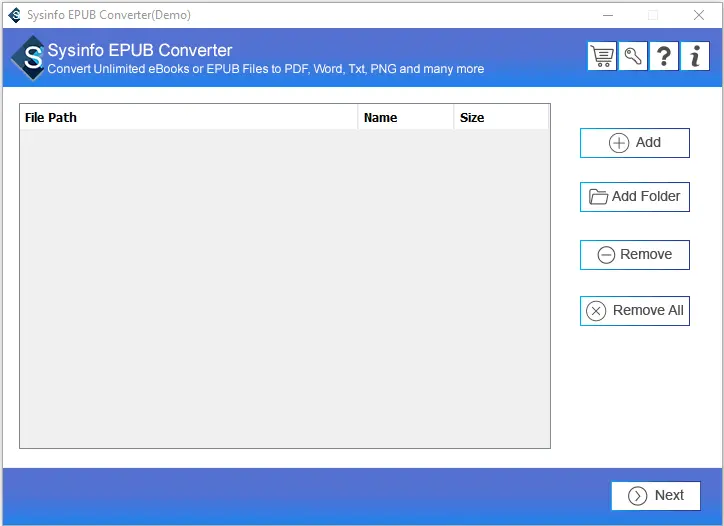This screenshot has width=724, height=526.
Task: Close the Sysinfo EPUB Converter window
Action: (x=698, y=15)
